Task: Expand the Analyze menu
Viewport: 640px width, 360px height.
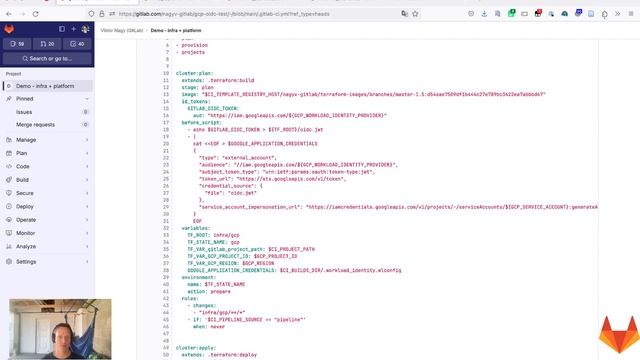Action: [x=47, y=247]
